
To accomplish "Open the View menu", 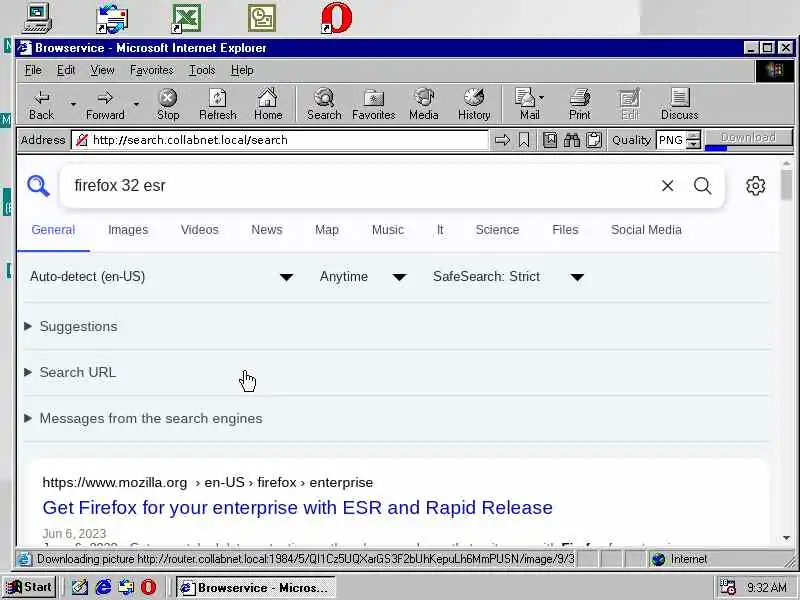I will tap(102, 70).
